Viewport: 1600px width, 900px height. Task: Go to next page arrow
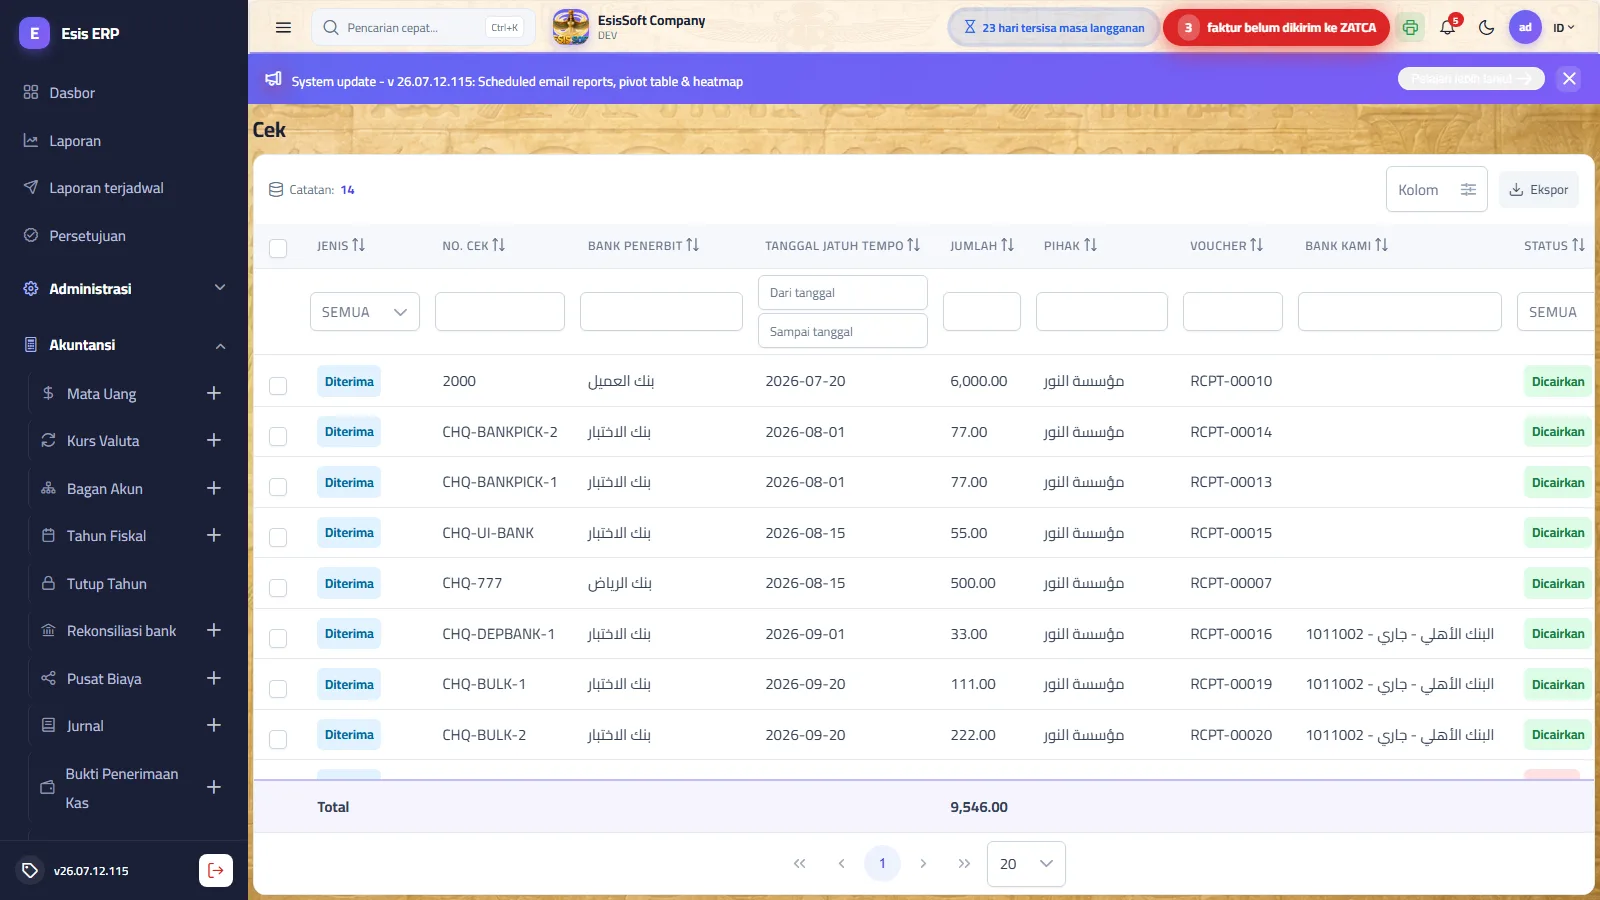(x=923, y=864)
